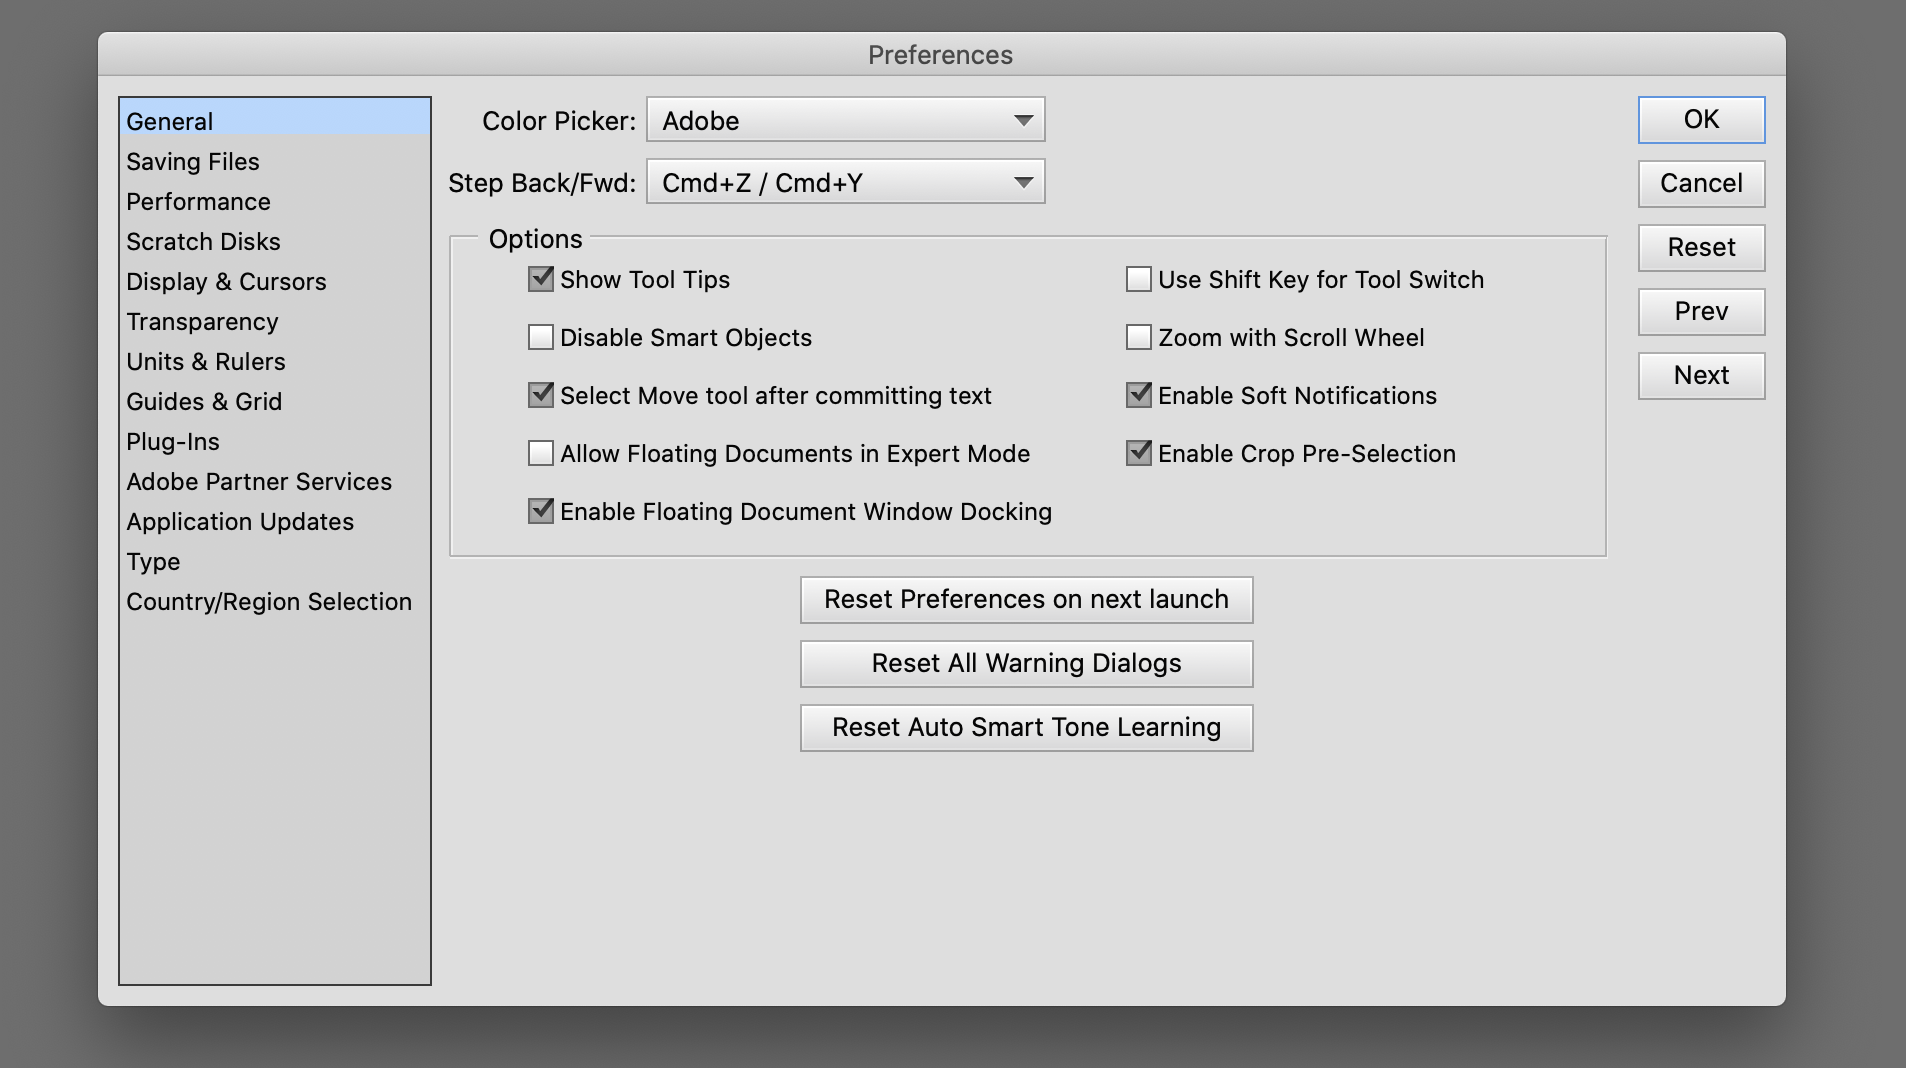1906x1068 pixels.
Task: Uncheck Enable Crop Pre-Selection
Action: coord(1137,453)
